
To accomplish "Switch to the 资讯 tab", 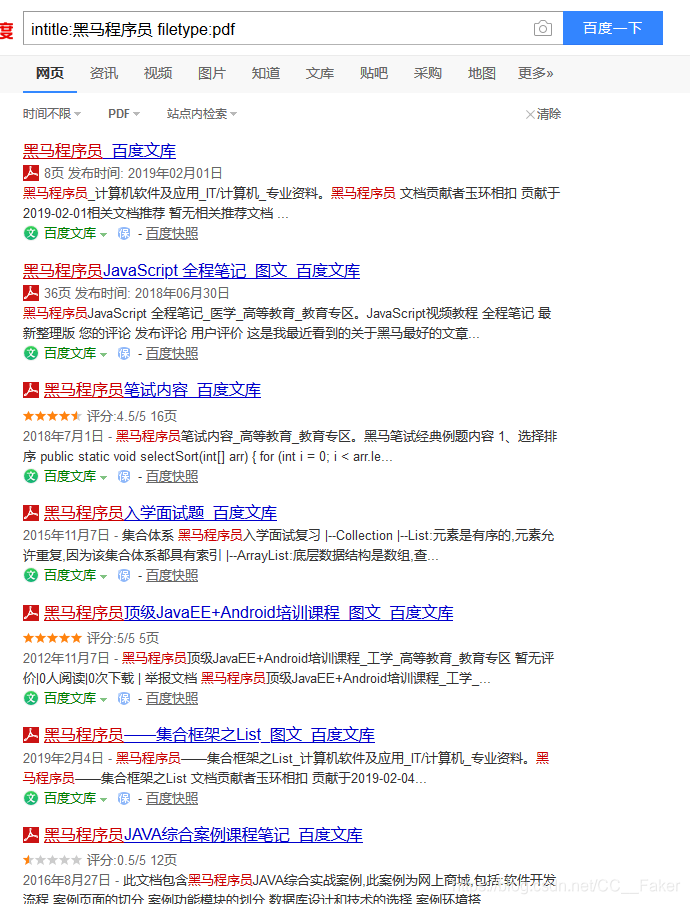I will (104, 73).
